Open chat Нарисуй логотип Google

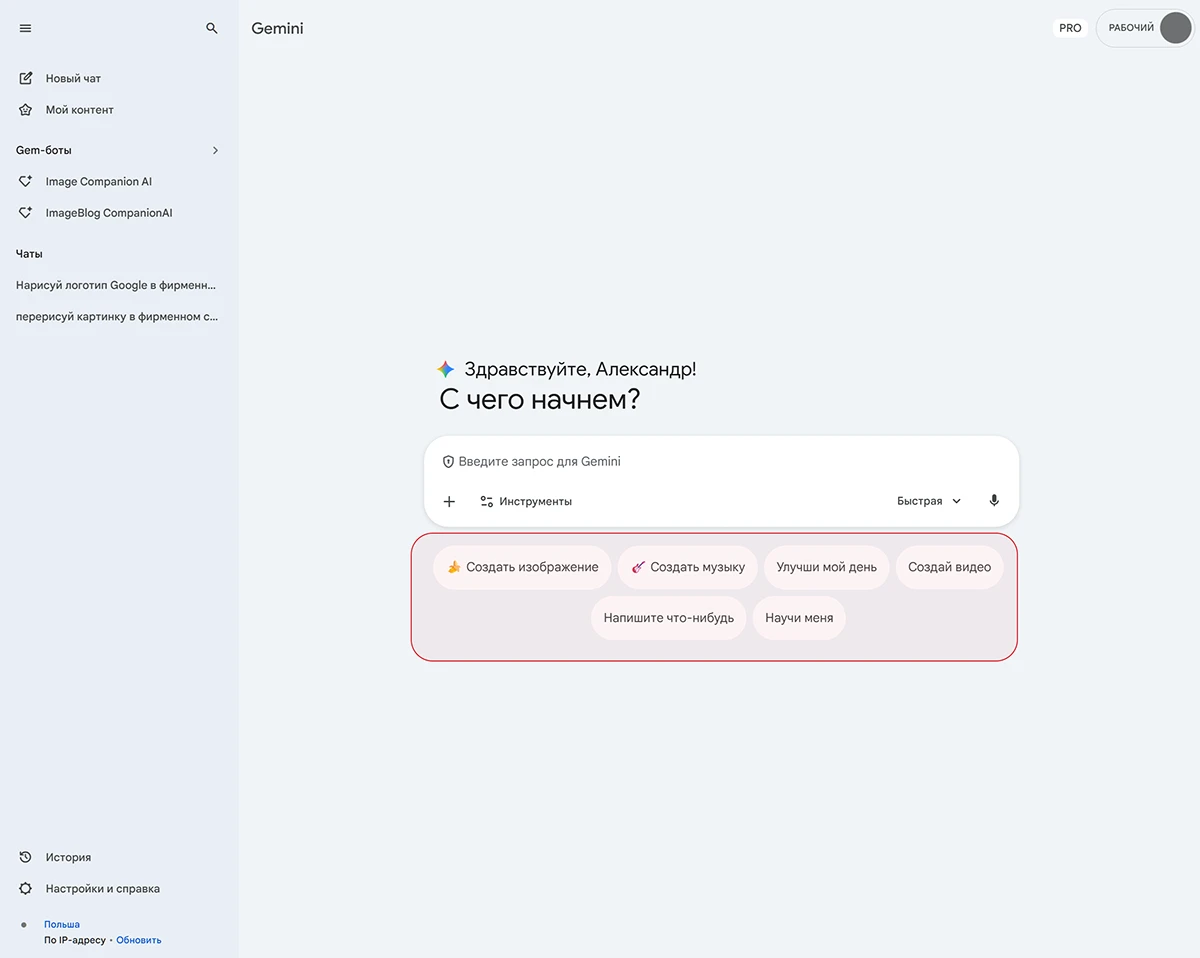pyautogui.click(x=116, y=285)
